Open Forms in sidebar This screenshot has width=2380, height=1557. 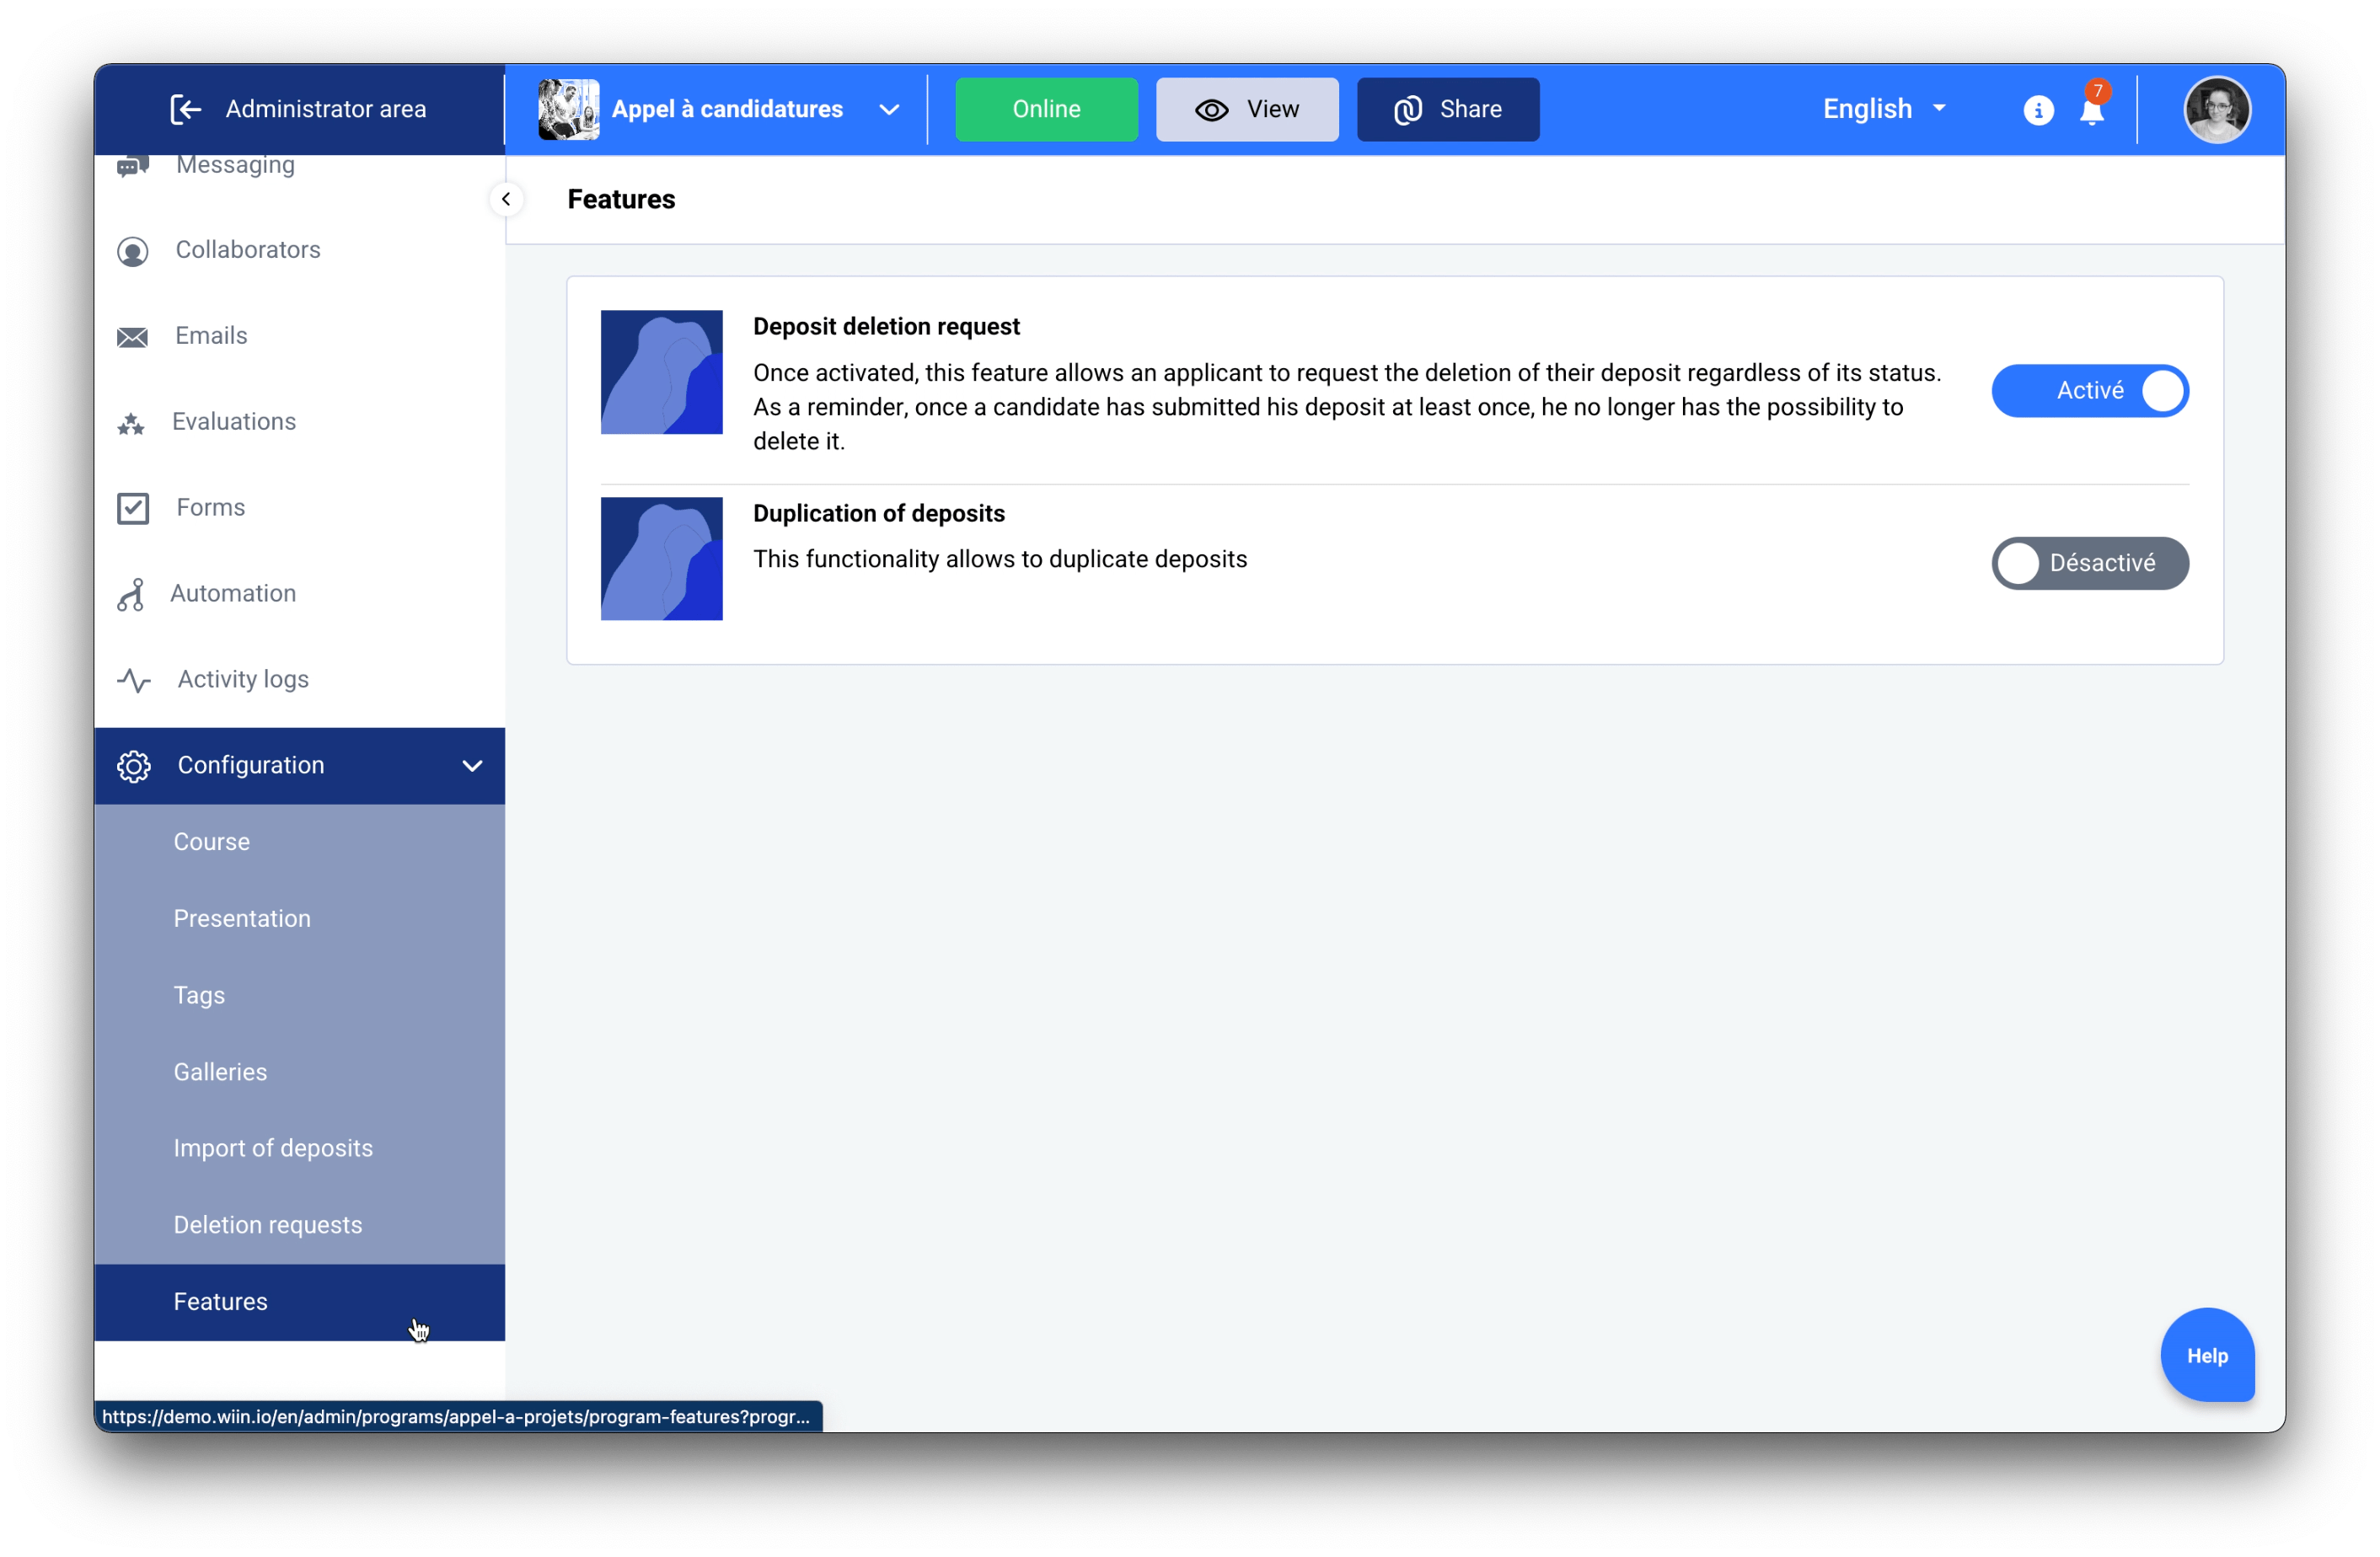coord(299,508)
